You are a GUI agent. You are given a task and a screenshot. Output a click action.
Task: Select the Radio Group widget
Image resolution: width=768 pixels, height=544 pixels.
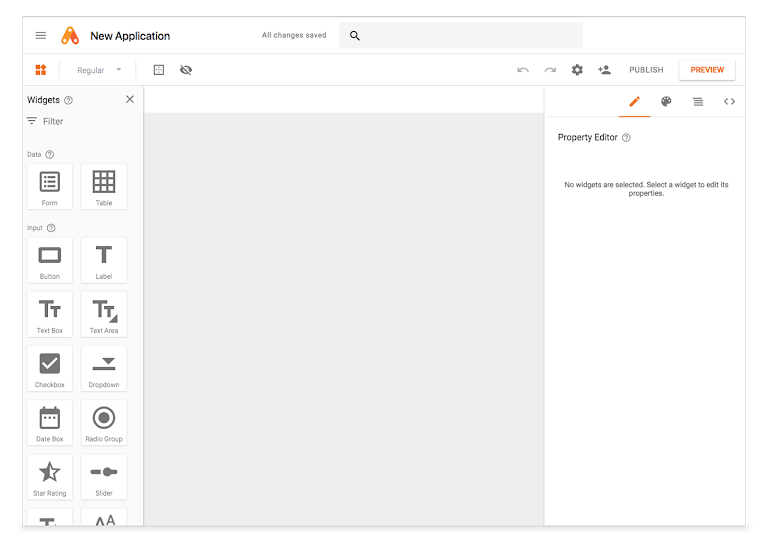click(104, 422)
